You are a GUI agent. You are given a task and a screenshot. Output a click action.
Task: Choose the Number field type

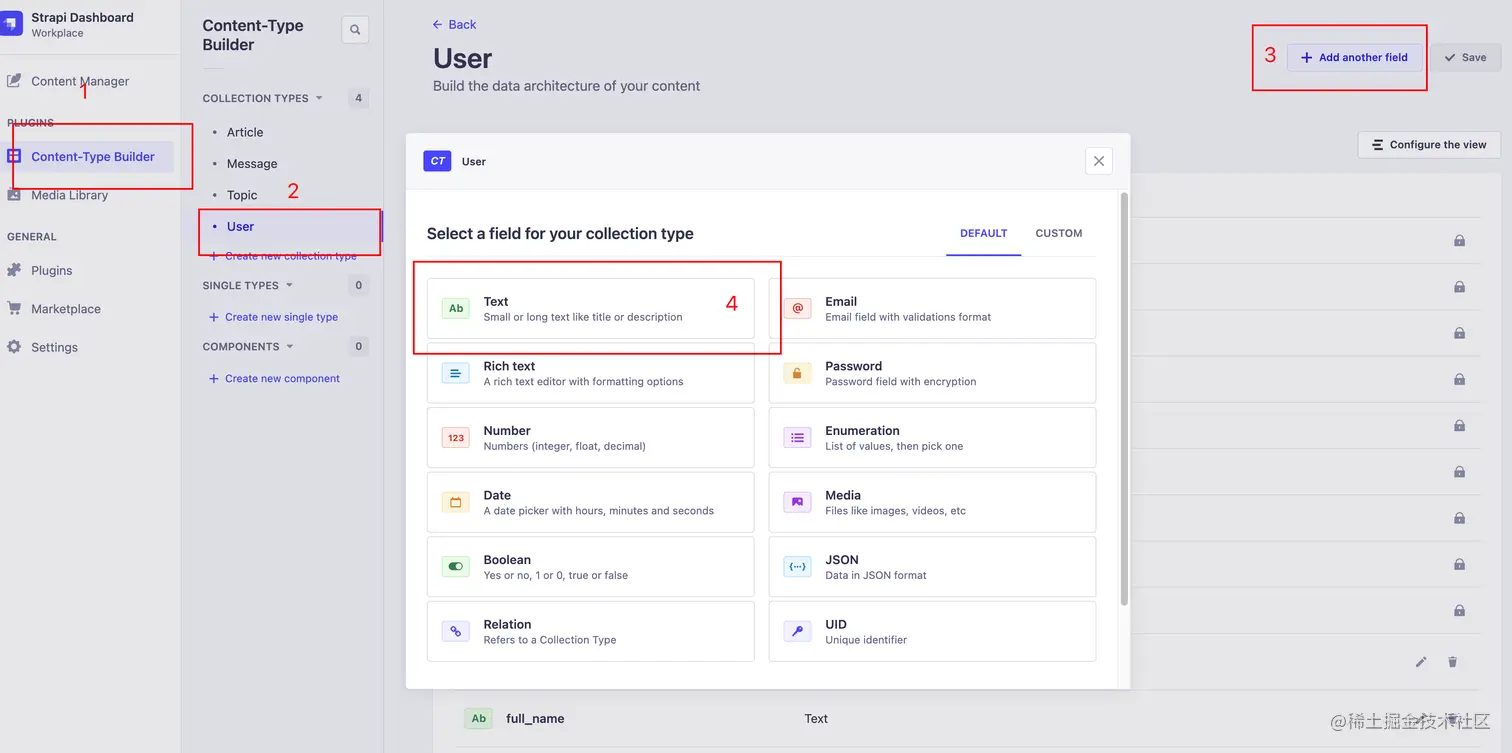[590, 437]
